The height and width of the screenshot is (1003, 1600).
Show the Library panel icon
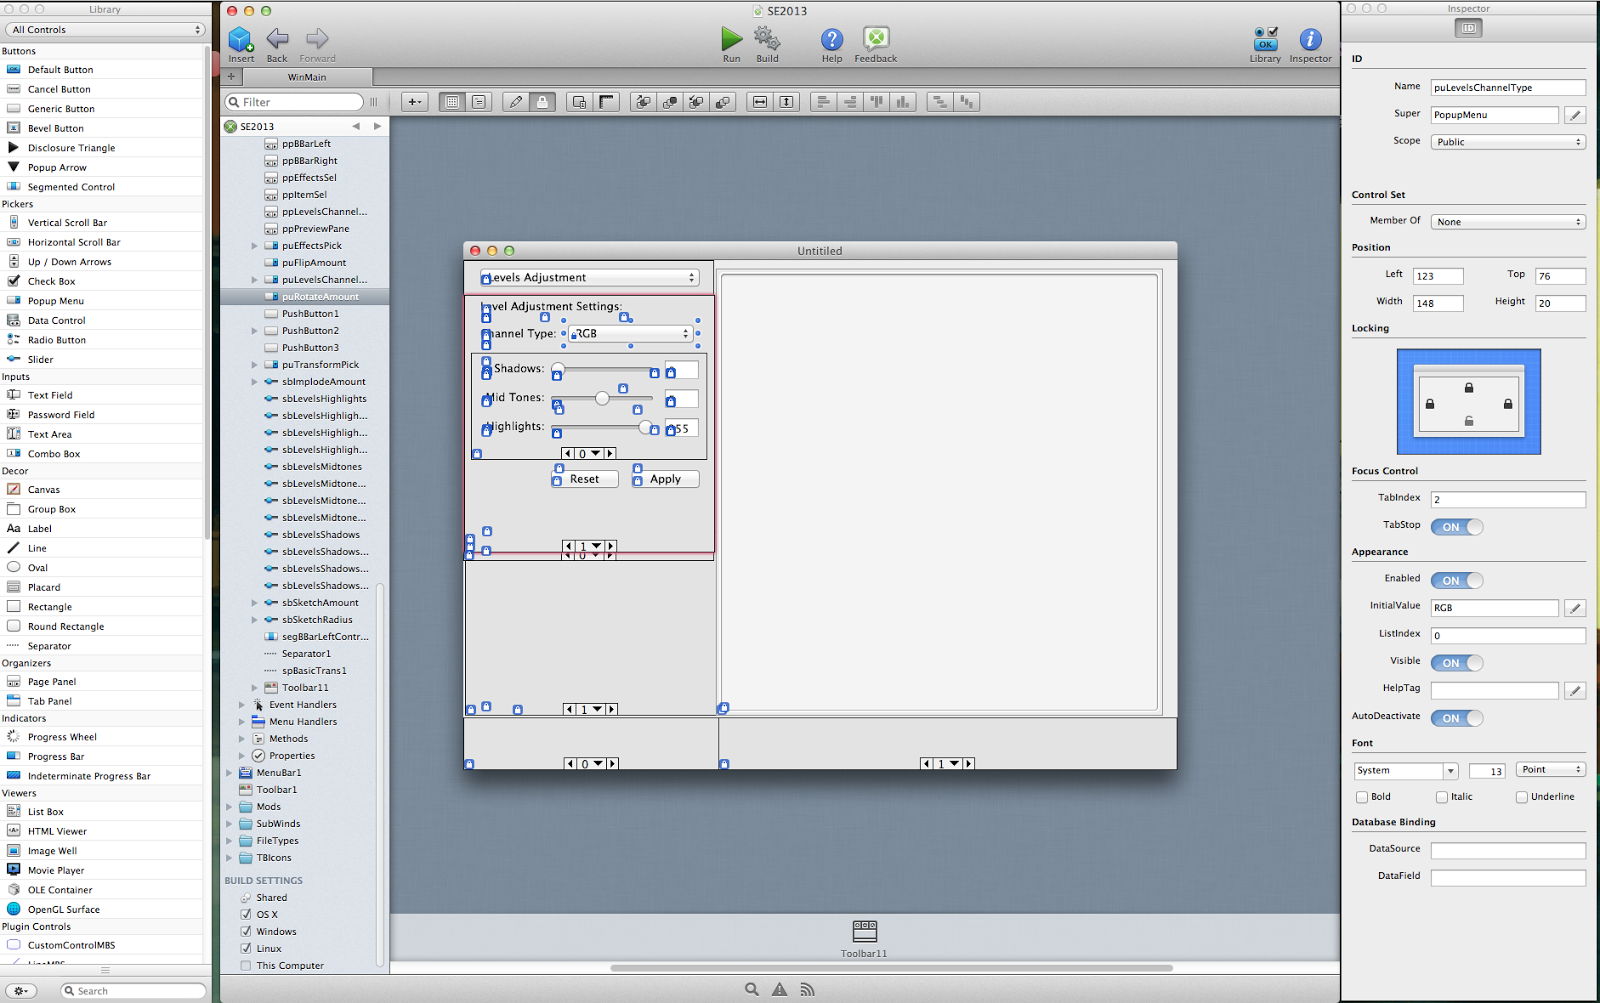click(x=1265, y=39)
